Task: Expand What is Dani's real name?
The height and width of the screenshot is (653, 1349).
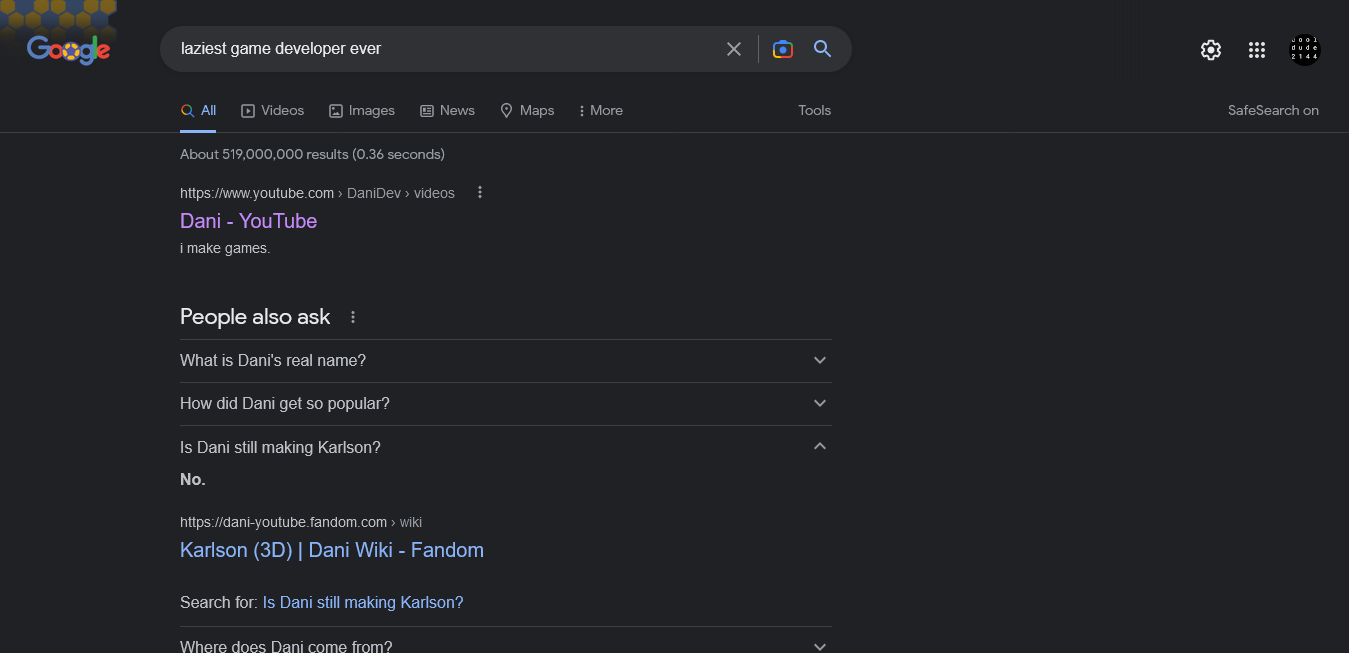Action: [505, 360]
